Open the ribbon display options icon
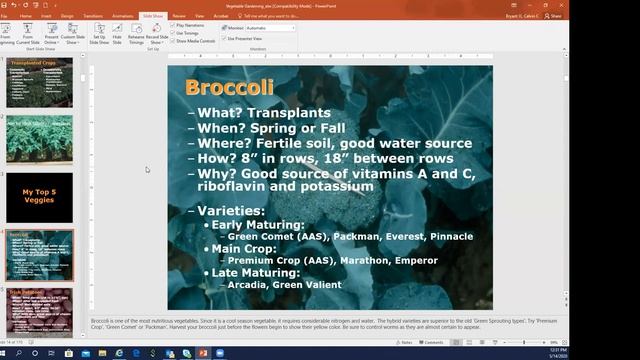This screenshot has width=640, height=360. (514, 5)
